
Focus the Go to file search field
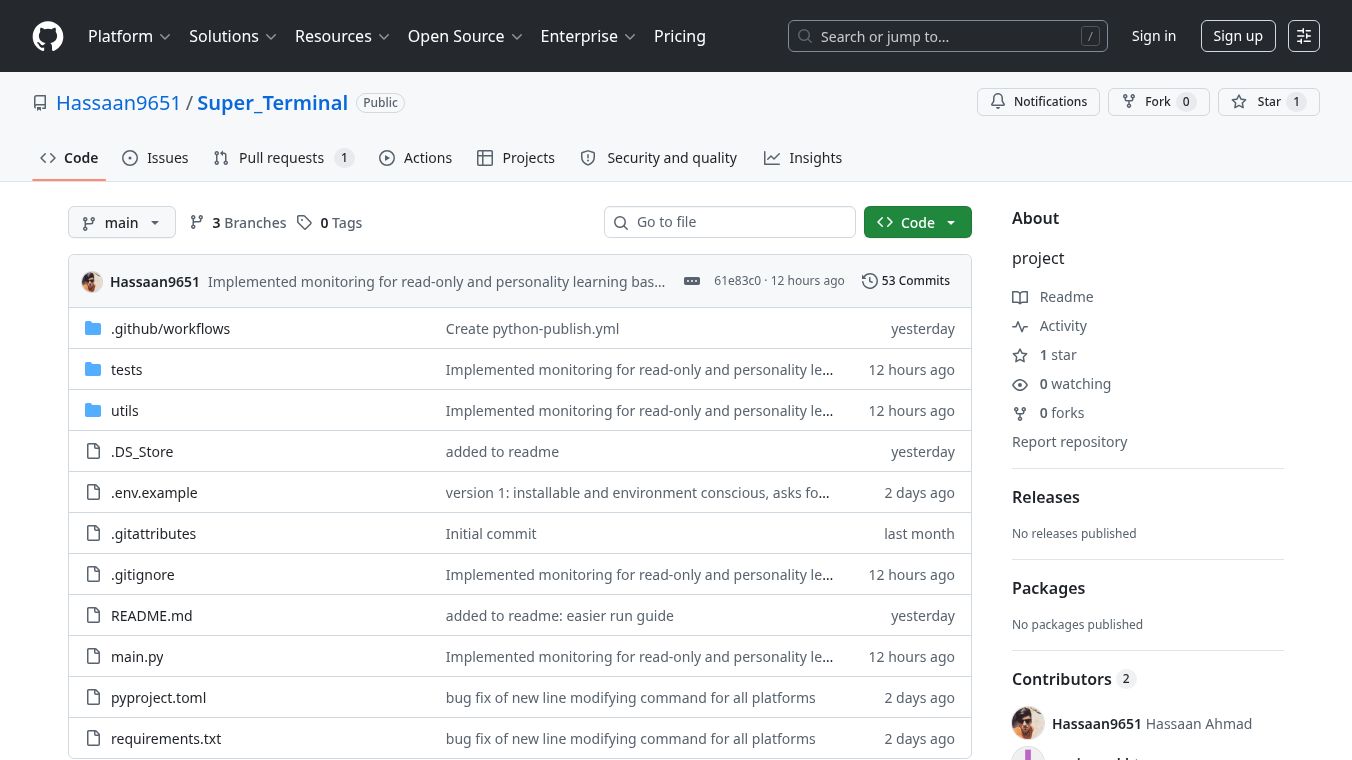pos(730,222)
